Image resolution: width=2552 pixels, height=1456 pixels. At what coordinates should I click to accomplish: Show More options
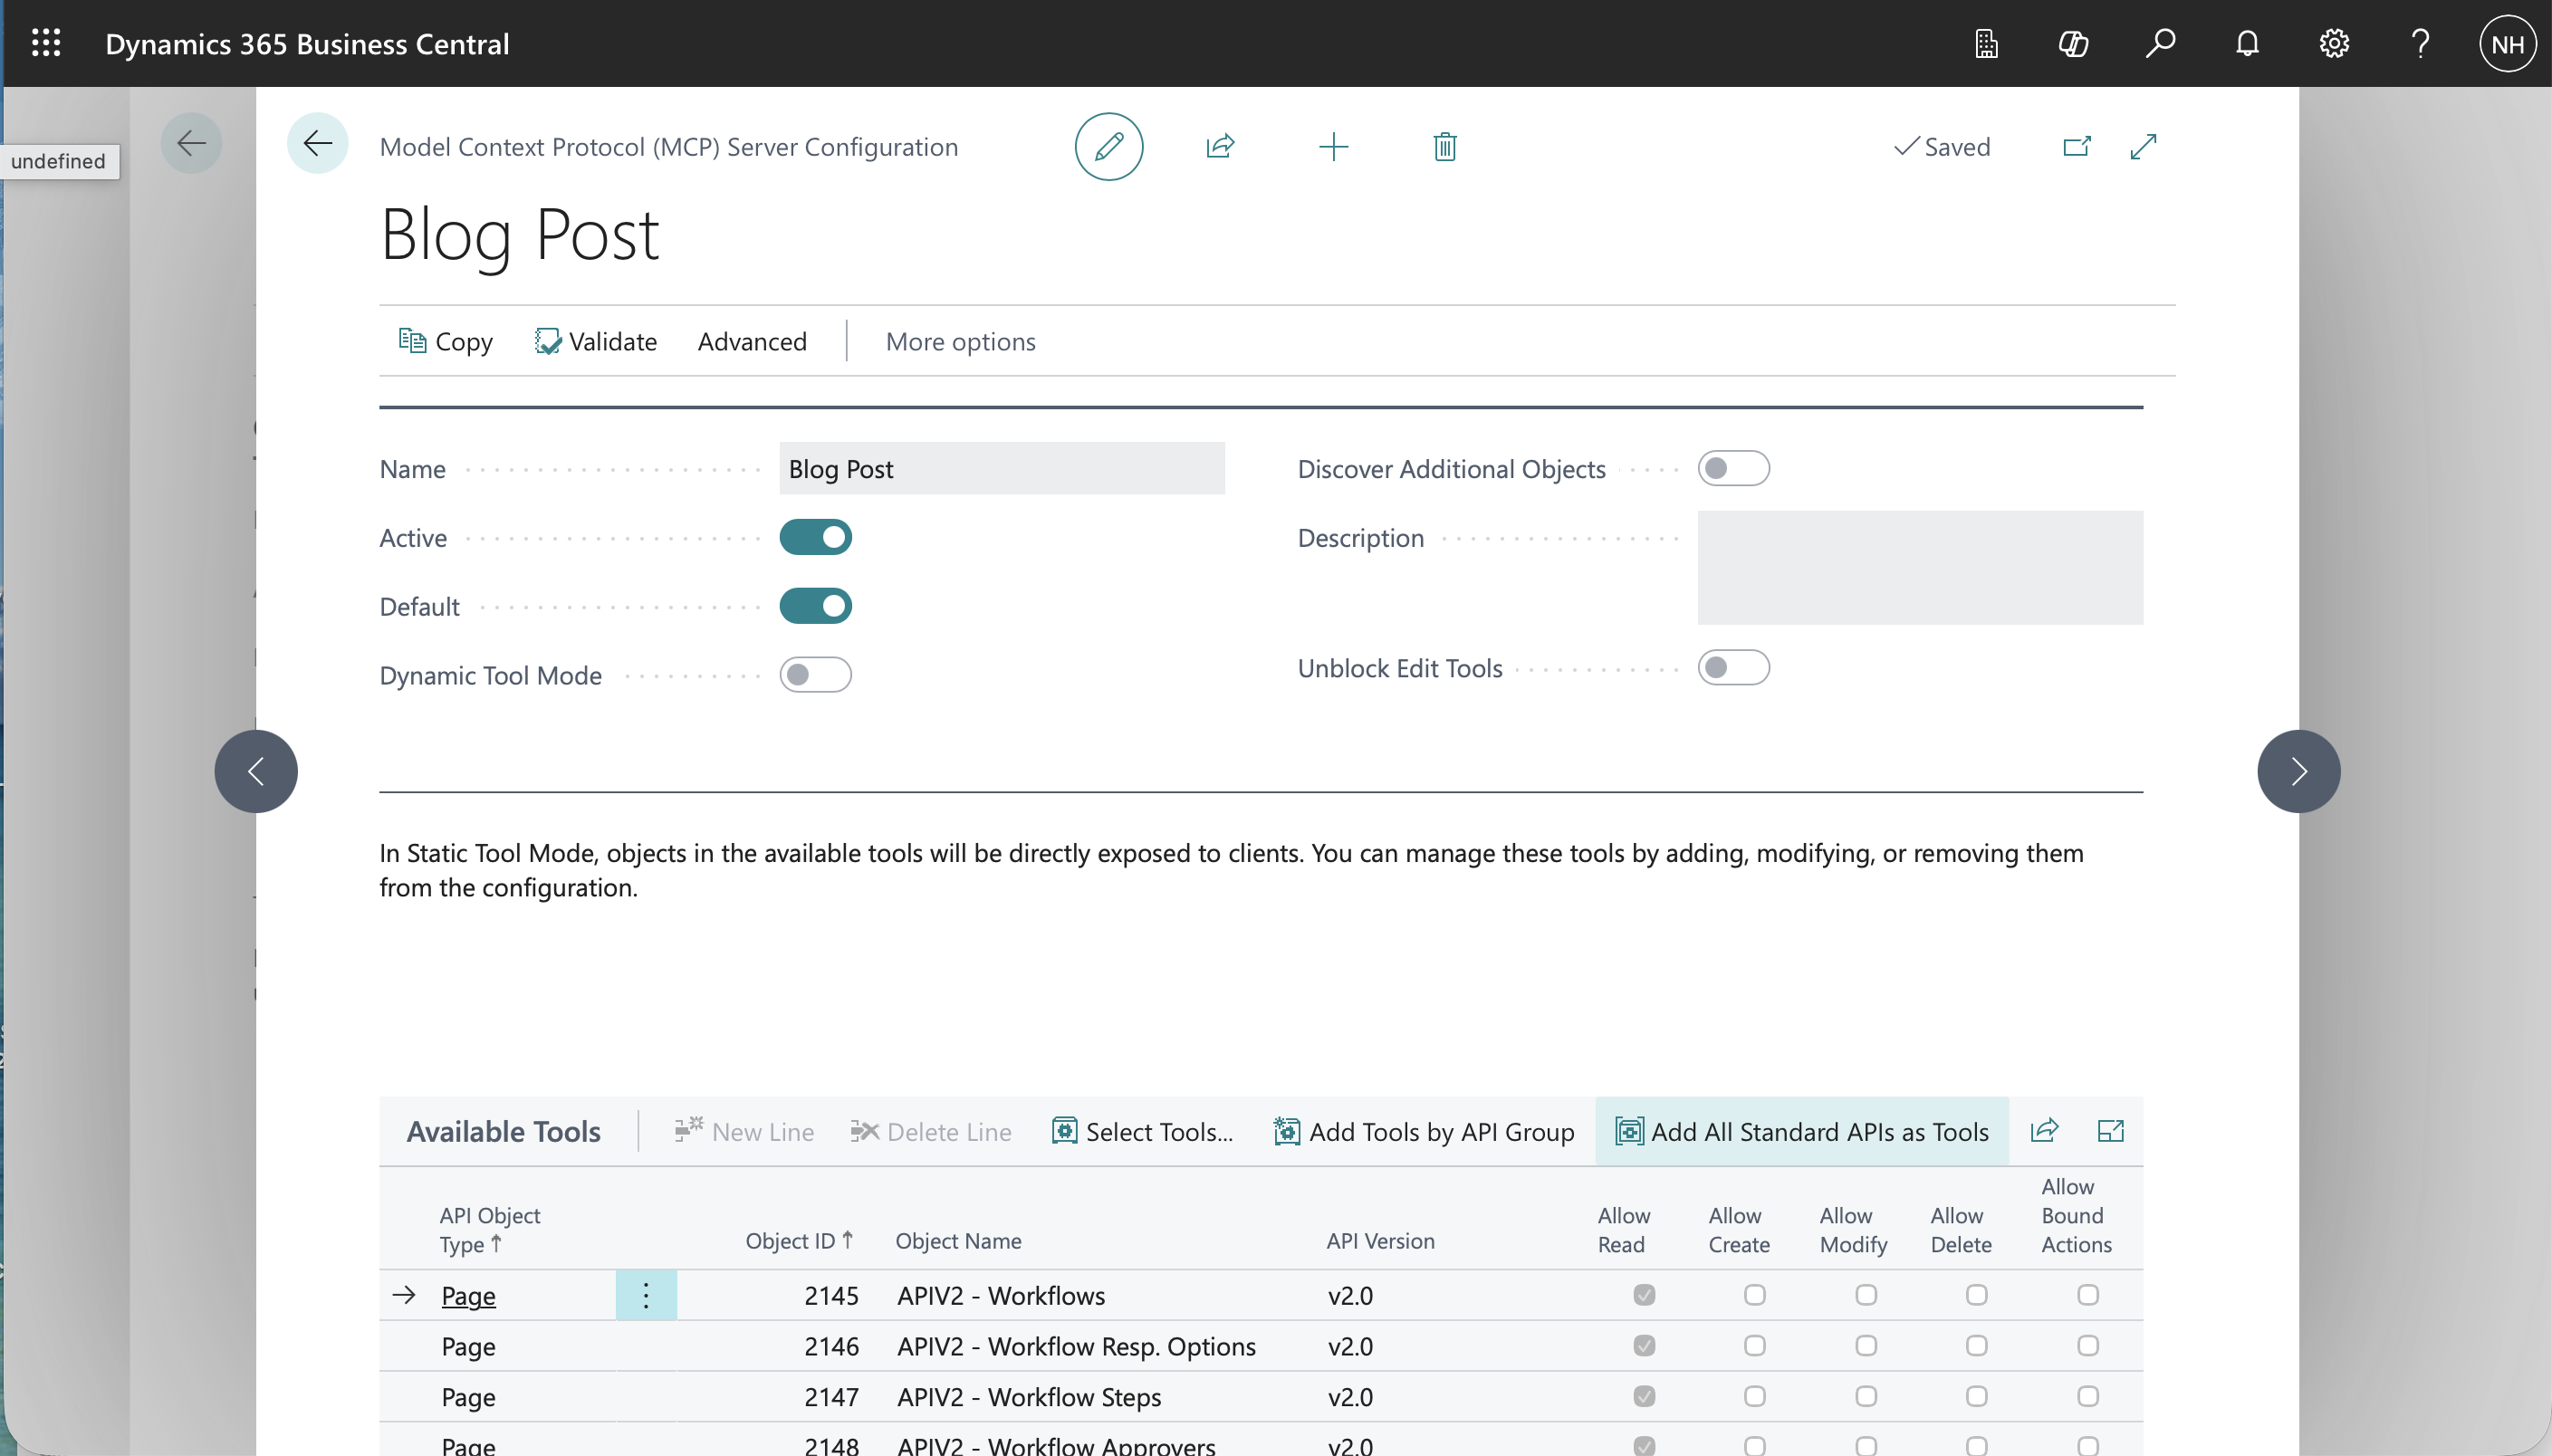point(960,341)
